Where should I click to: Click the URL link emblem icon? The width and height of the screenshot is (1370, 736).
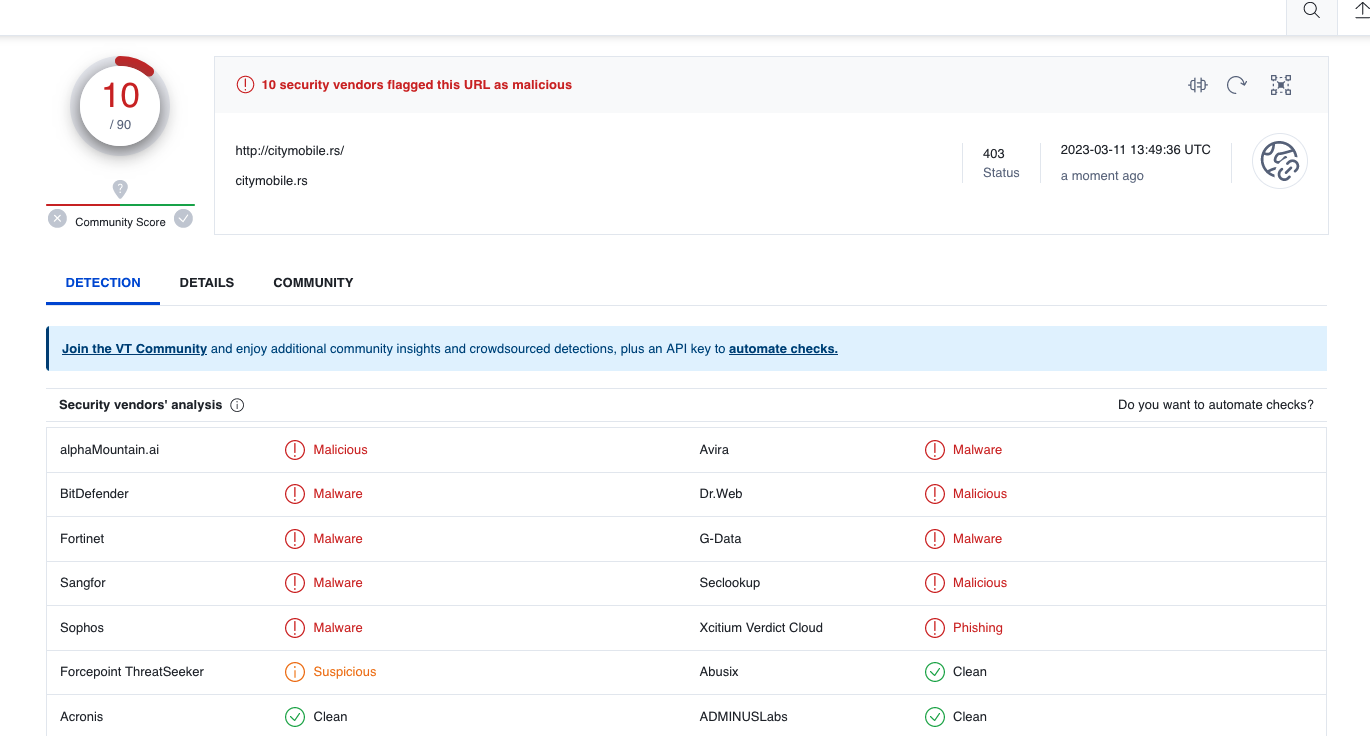tap(1280, 161)
